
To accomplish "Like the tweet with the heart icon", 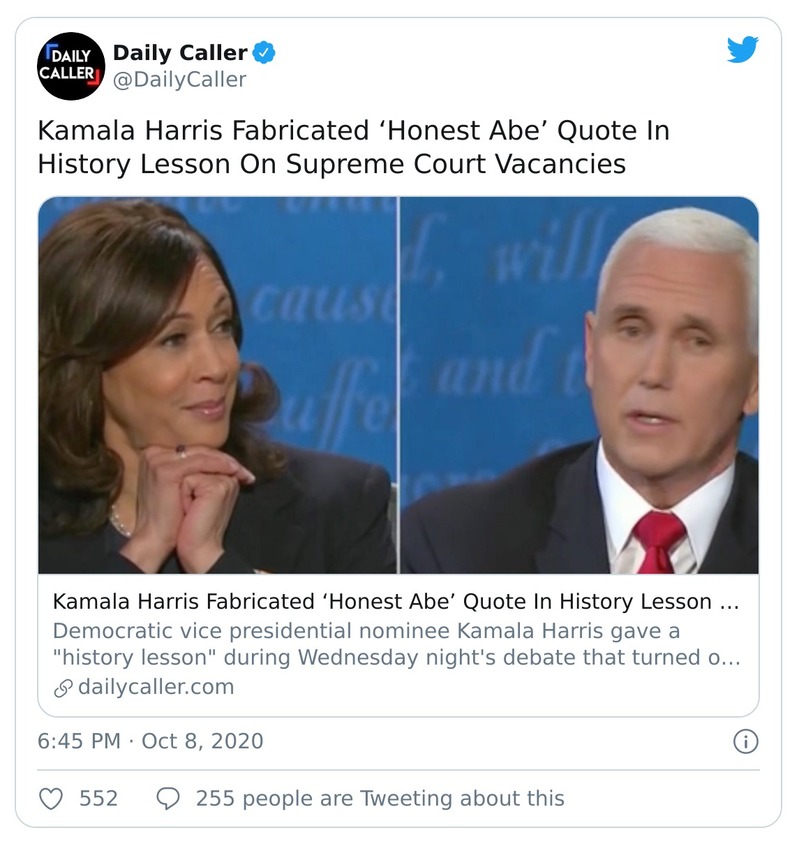I will [x=51, y=798].
